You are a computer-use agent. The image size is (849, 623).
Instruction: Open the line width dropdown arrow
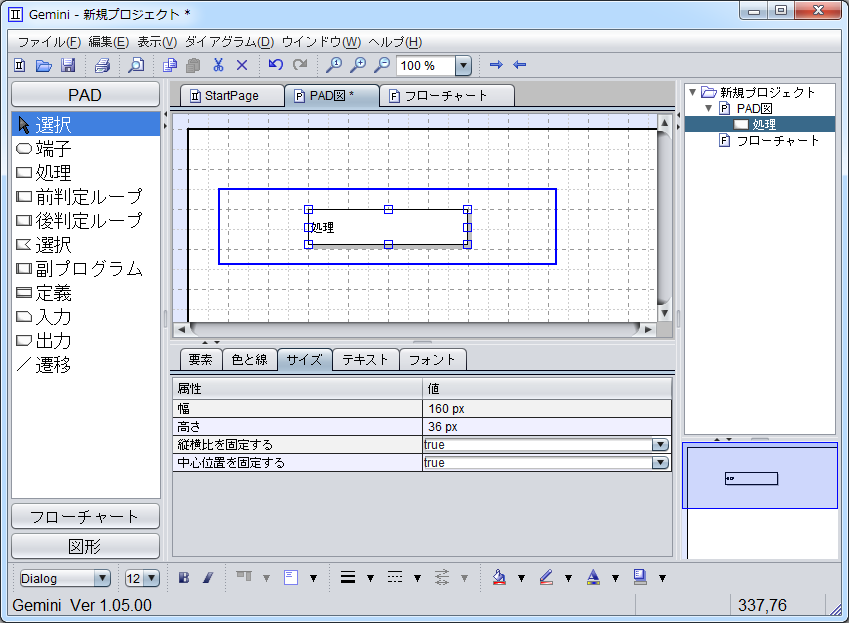(370, 579)
